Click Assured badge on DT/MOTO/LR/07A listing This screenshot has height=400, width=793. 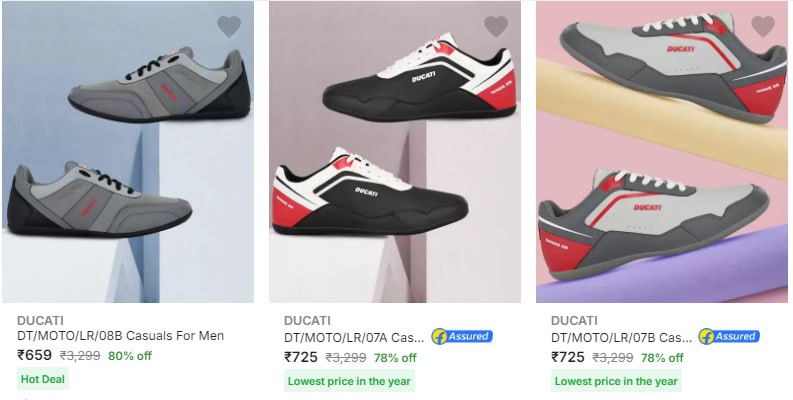pyautogui.click(x=462, y=337)
